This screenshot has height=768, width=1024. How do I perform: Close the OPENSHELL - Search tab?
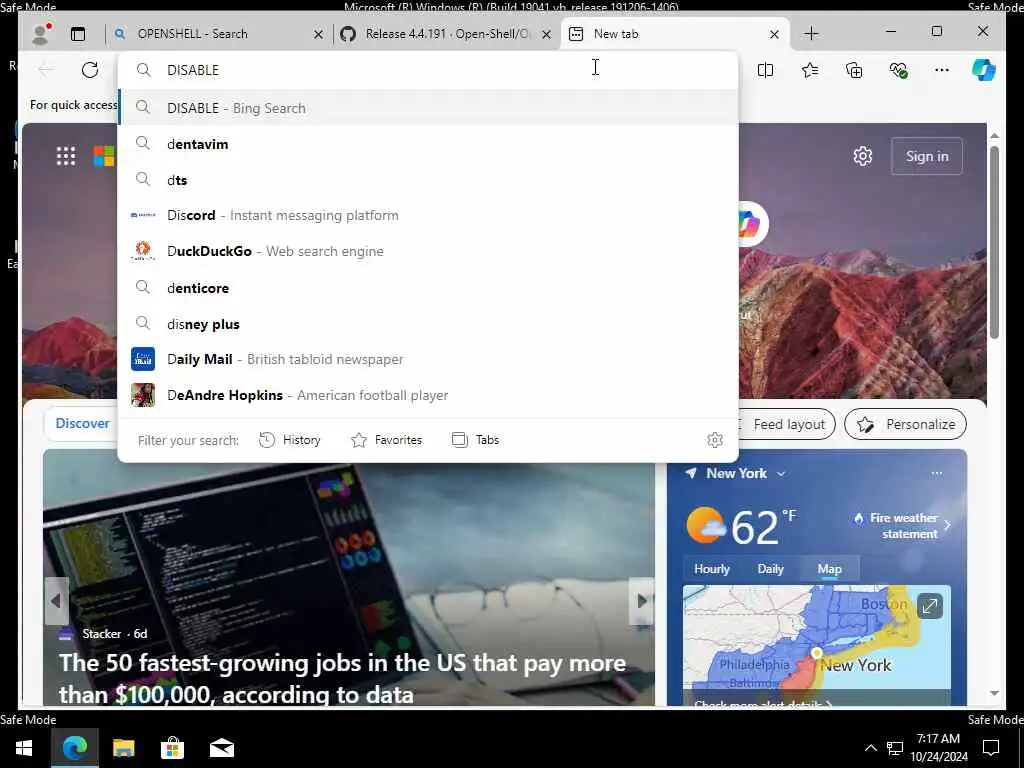click(318, 35)
